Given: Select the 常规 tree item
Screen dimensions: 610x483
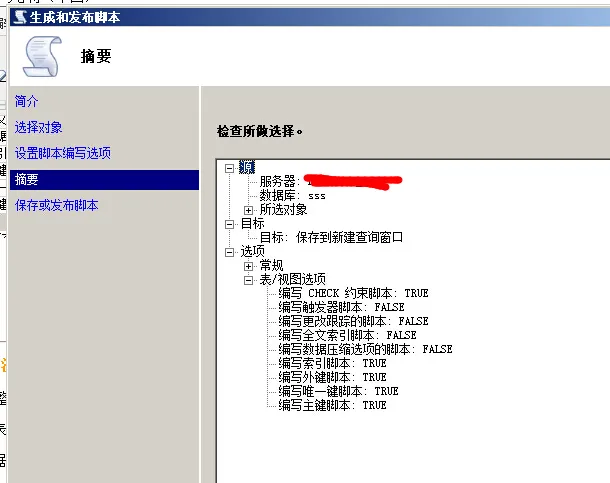Looking at the screenshot, I should coord(271,266).
